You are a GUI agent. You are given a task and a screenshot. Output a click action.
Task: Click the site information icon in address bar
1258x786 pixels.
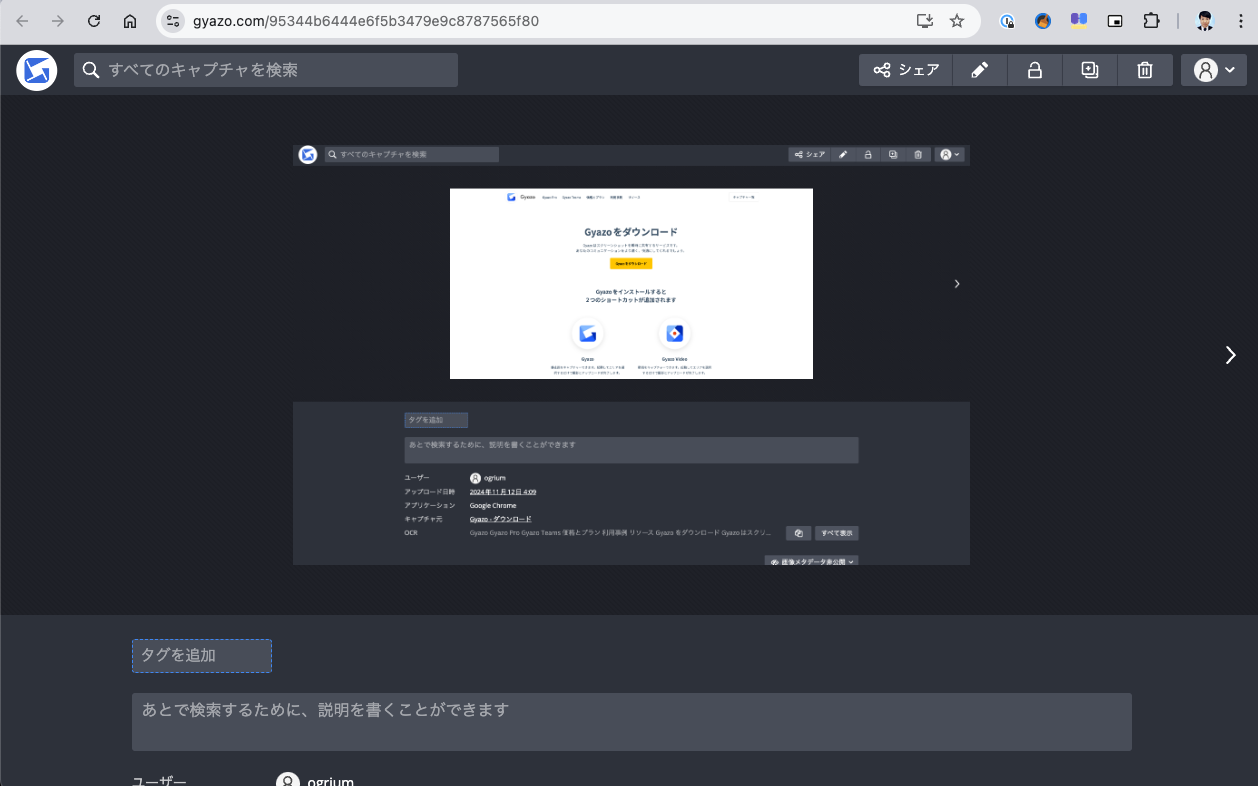point(173,21)
